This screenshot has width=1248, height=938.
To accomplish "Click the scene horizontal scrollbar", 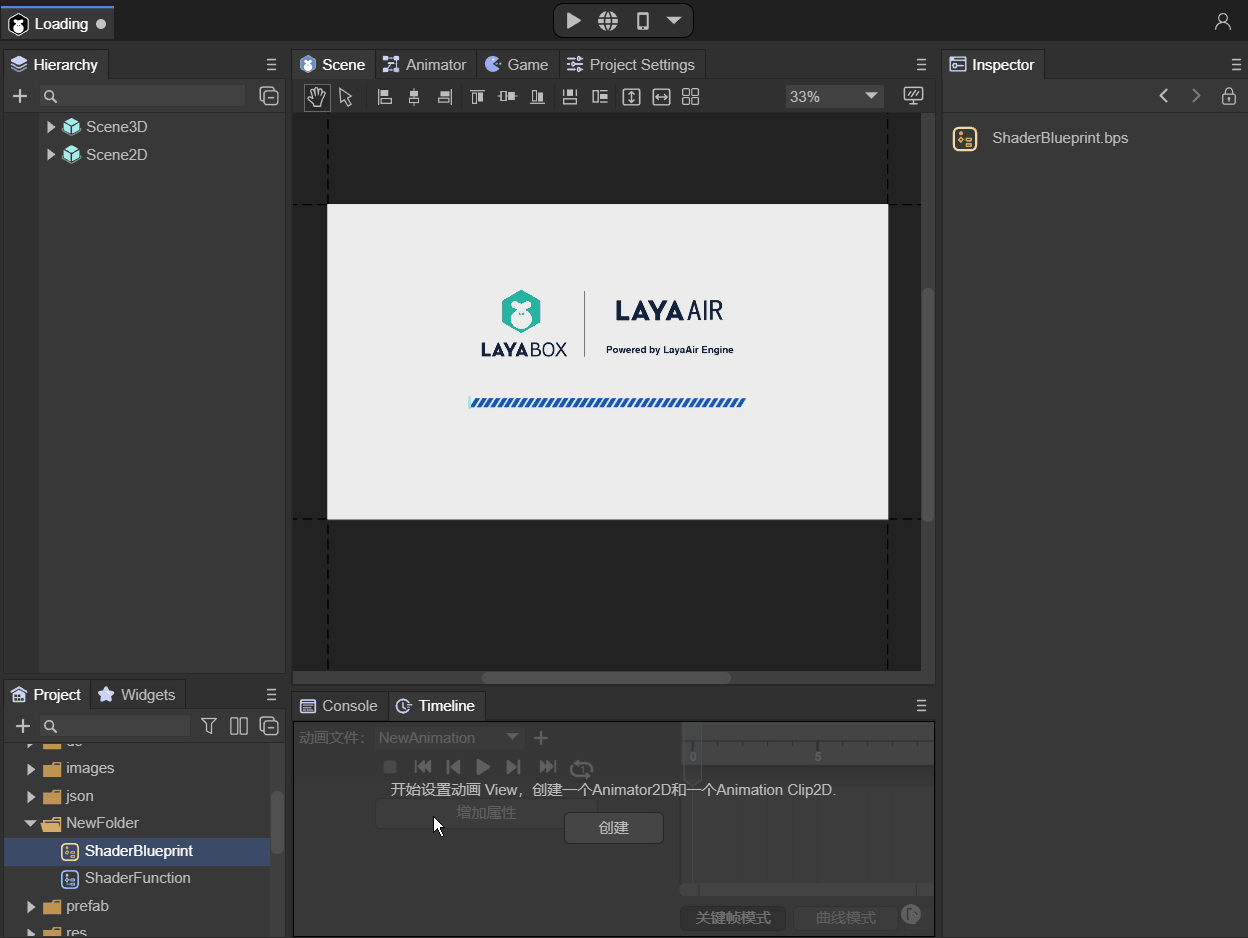I will (x=606, y=678).
